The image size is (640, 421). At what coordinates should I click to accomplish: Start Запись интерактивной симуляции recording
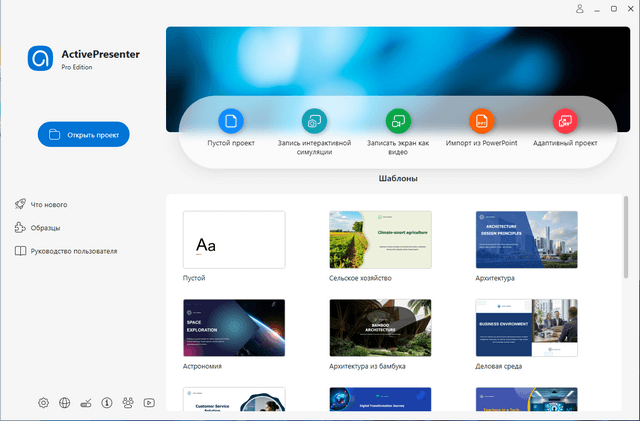(x=314, y=121)
